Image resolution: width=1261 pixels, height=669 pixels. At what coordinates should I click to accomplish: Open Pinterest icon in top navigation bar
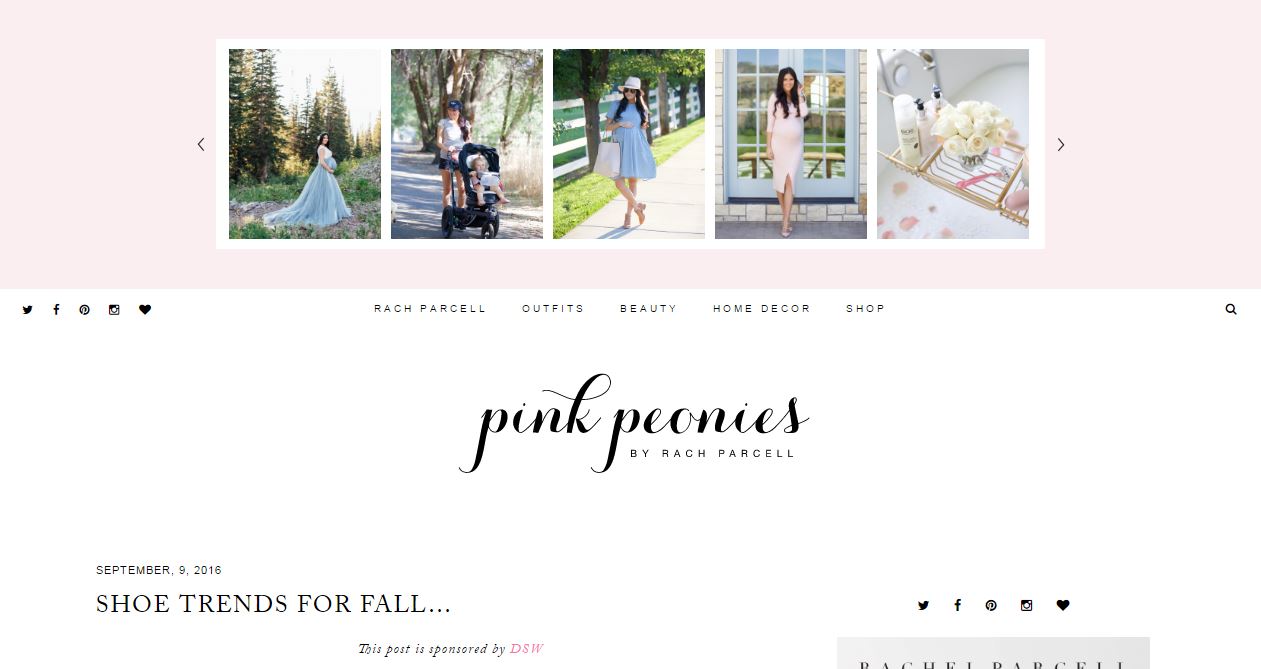[x=85, y=310]
